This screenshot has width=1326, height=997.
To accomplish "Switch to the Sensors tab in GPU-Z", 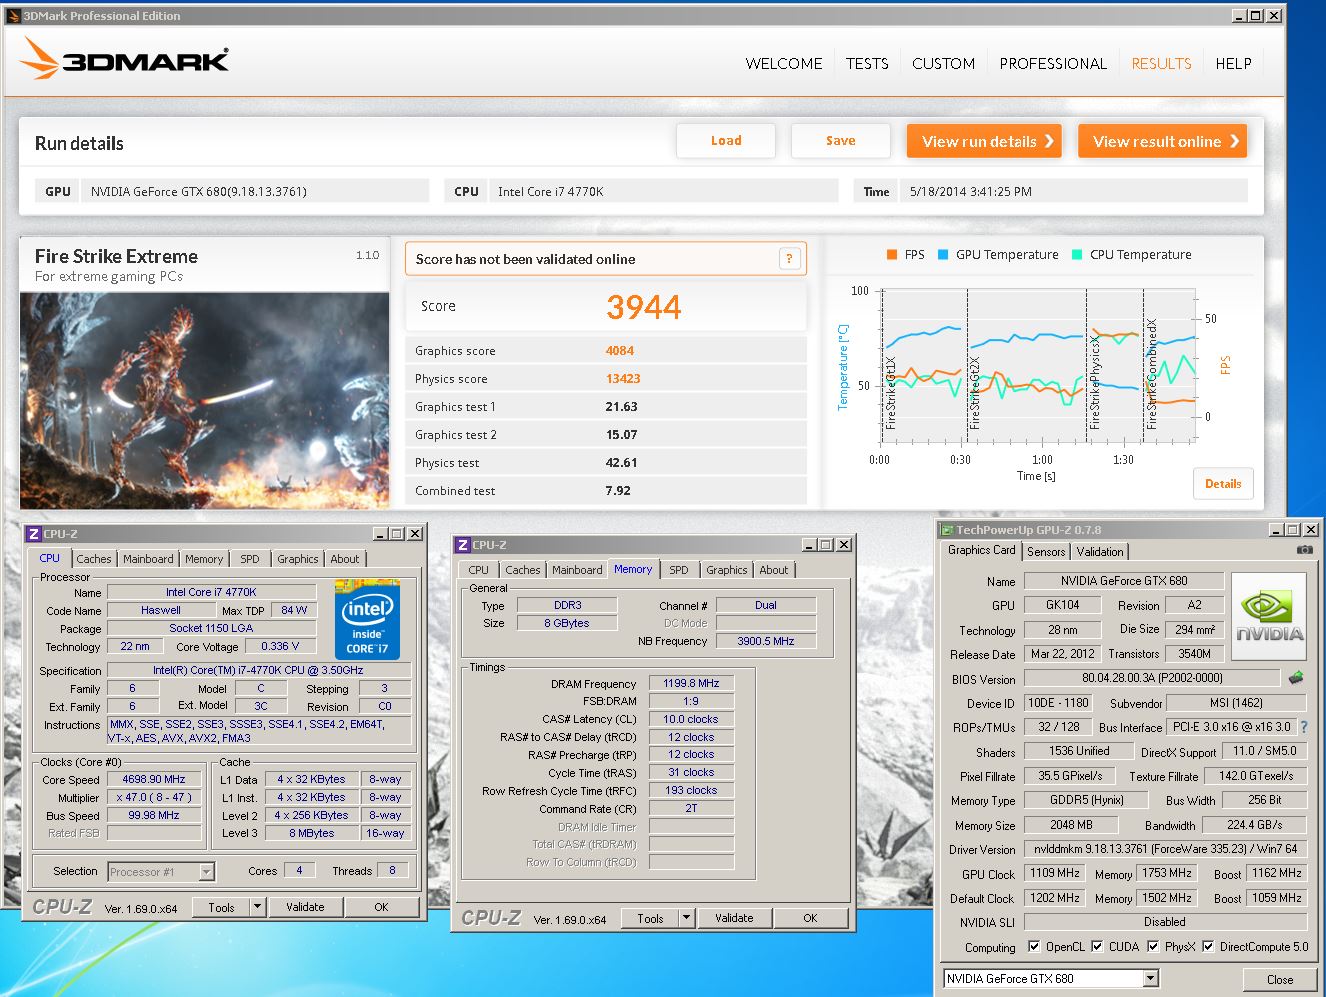I will tap(1046, 552).
